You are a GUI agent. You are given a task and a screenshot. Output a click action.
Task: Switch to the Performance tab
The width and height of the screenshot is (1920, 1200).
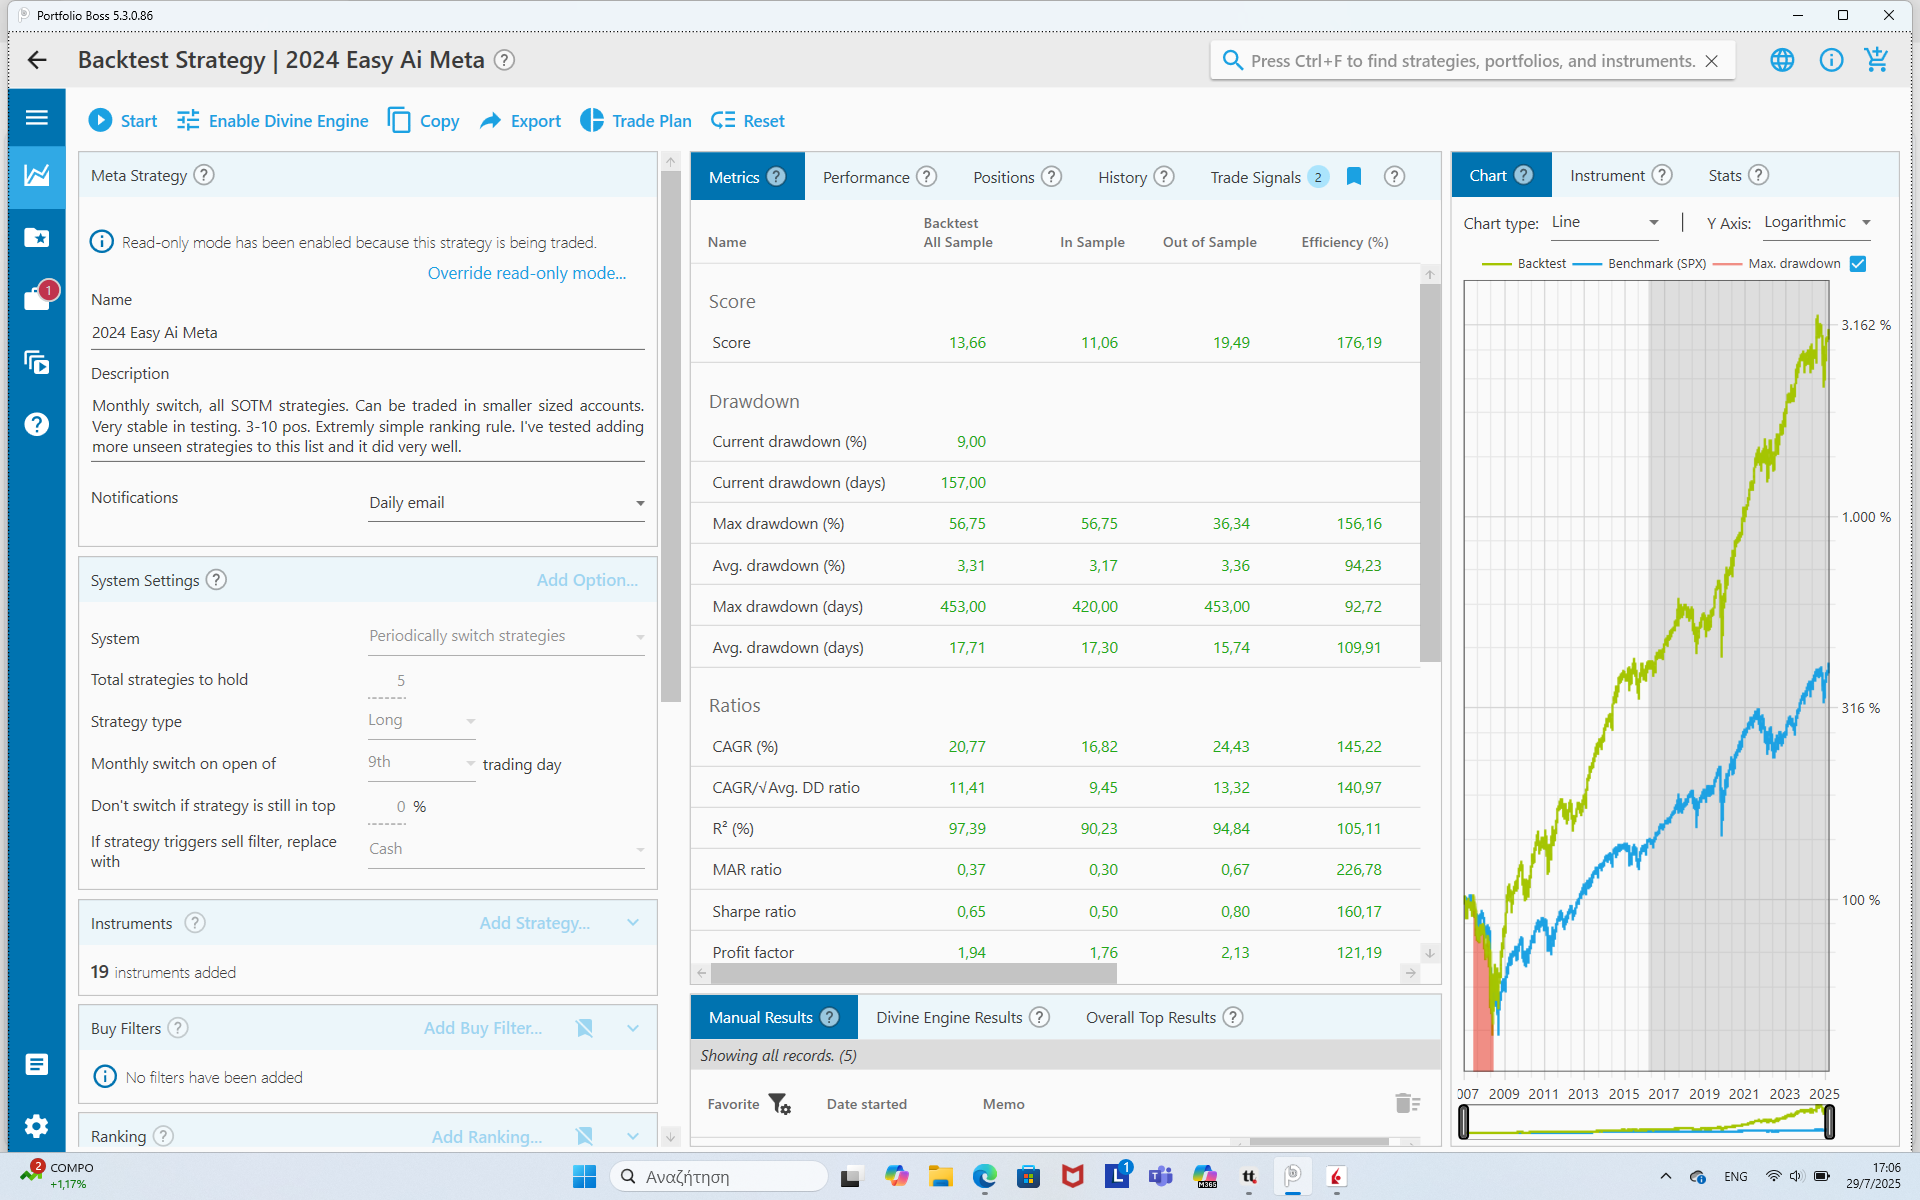tap(866, 177)
